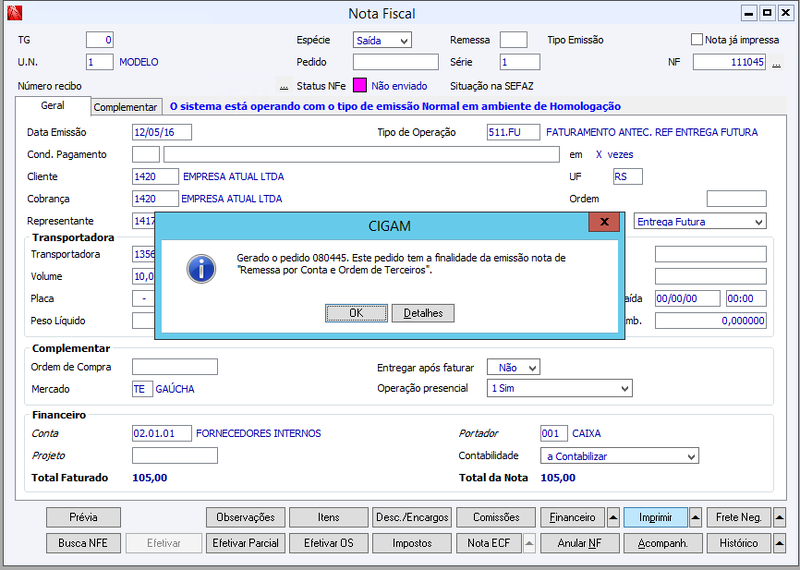Click the Pedido input field
Screen dimensions: 800x570
click(x=395, y=62)
